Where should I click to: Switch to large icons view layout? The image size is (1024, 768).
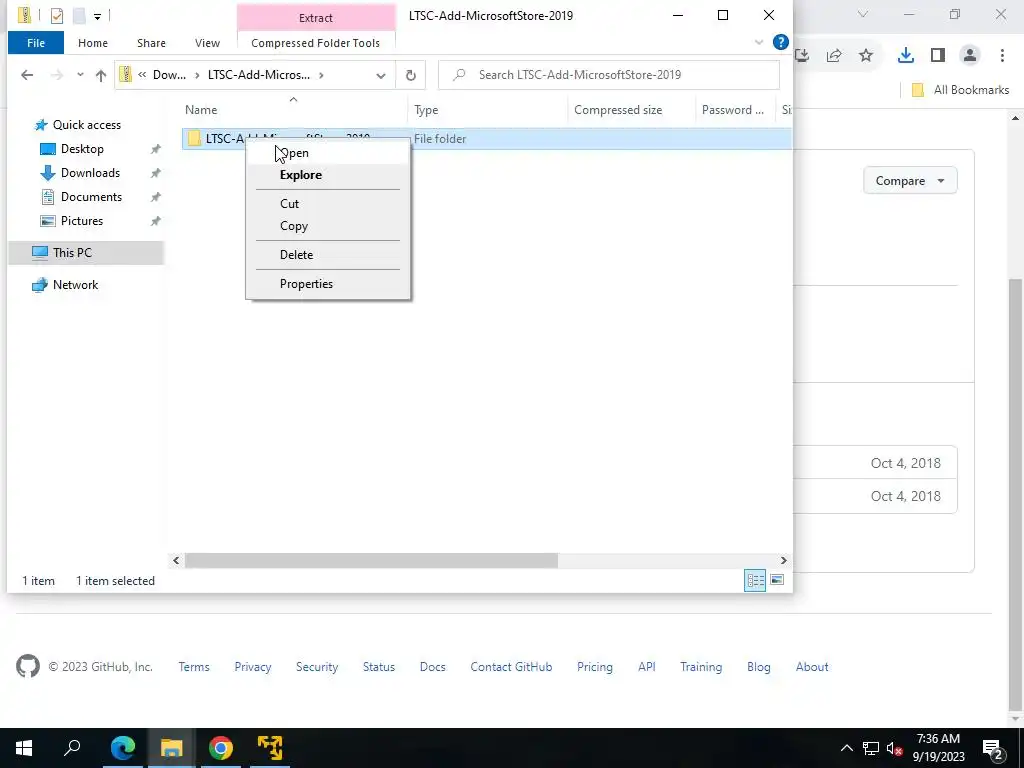pos(777,580)
